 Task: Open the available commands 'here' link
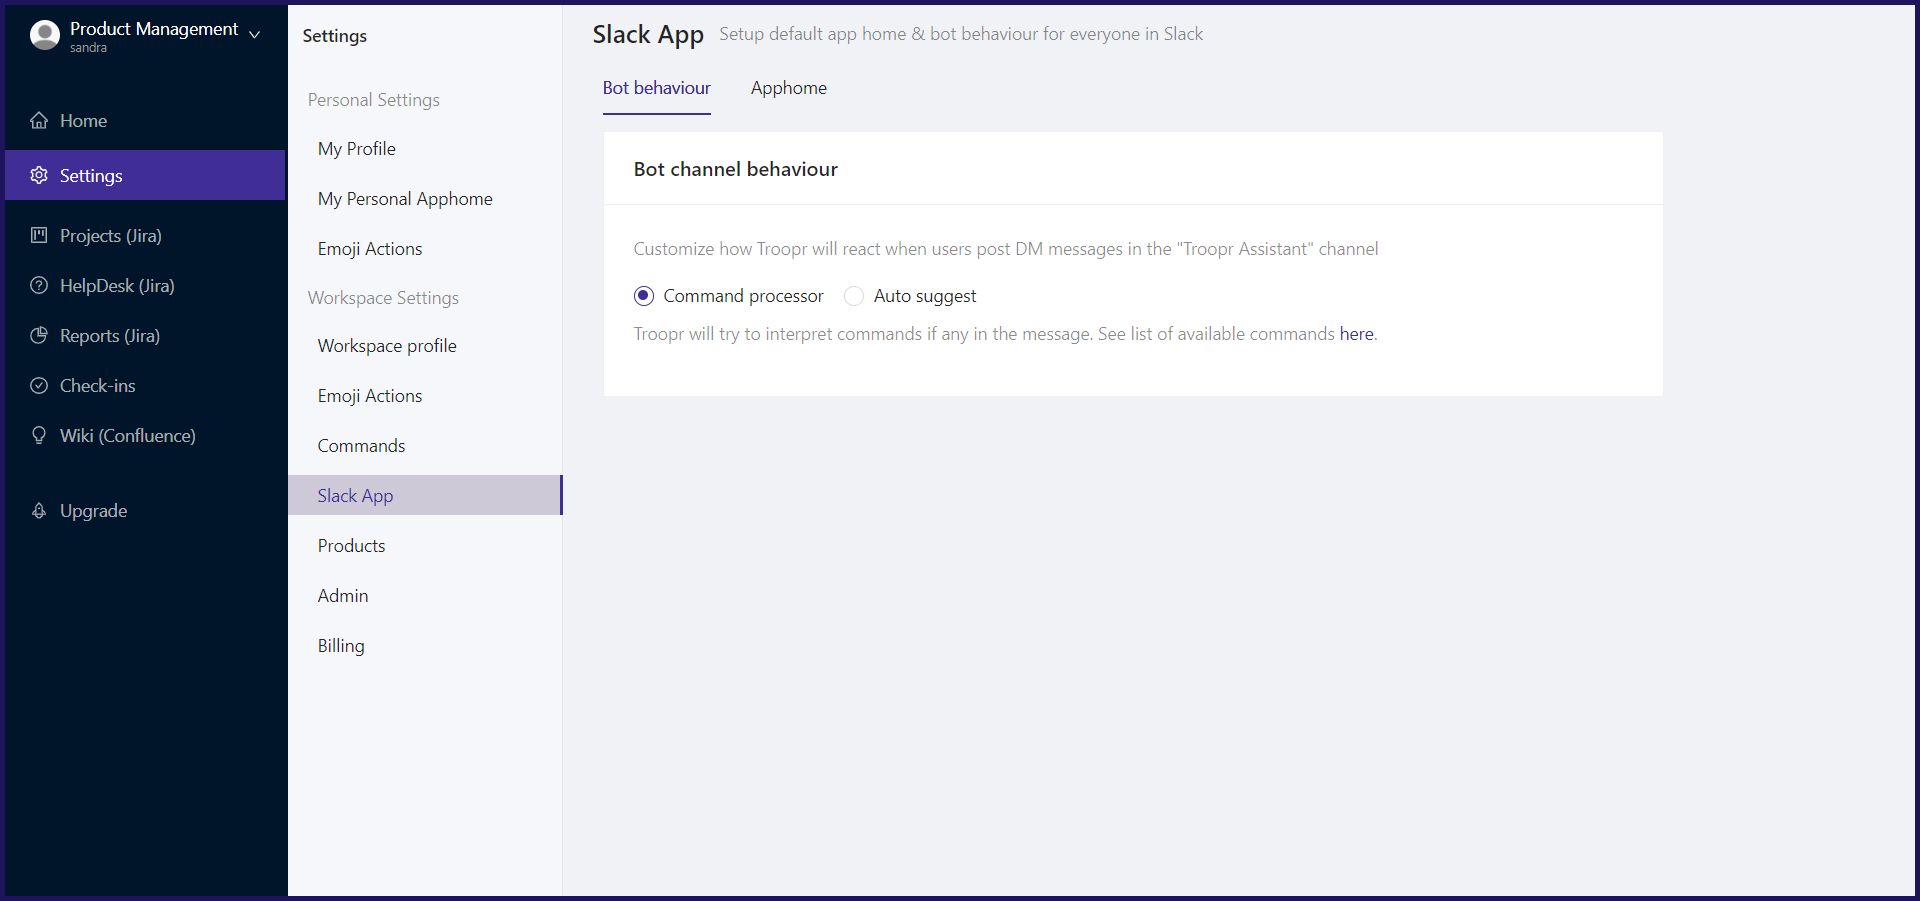point(1356,334)
